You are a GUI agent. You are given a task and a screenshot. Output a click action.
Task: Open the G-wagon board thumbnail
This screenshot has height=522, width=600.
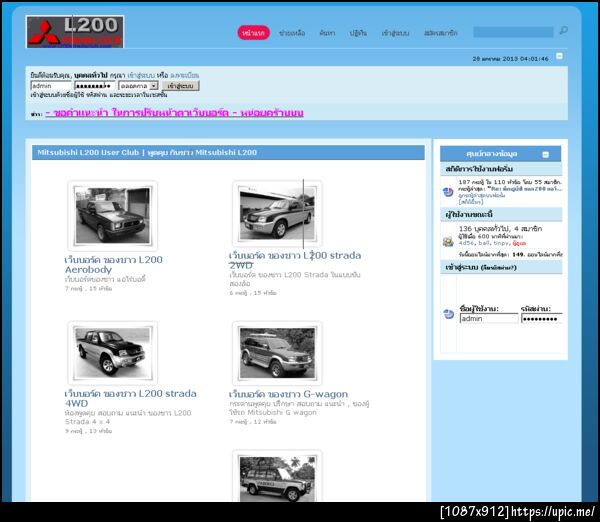pyautogui.click(x=277, y=353)
